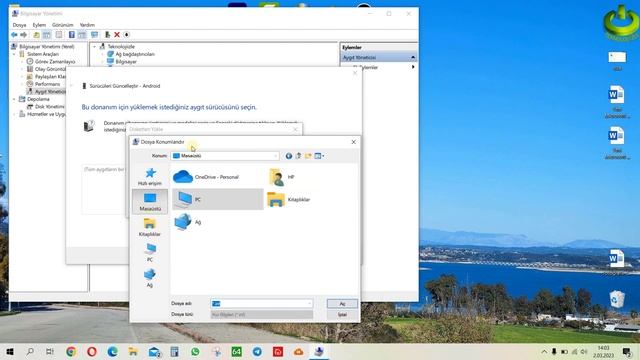This screenshot has height=360, width=640.
Task: Click the black down-arrow circle toolbar icon
Action: pyautogui.click(x=127, y=35)
